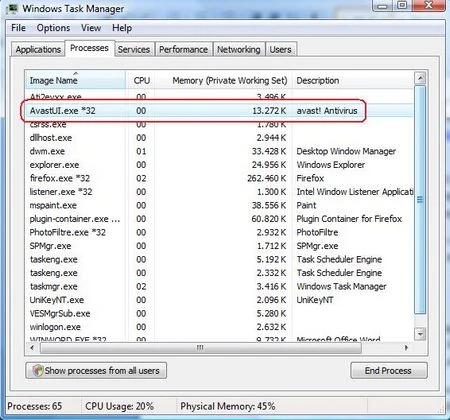Select the Processes tab
450x420 pixels.
tap(89, 48)
